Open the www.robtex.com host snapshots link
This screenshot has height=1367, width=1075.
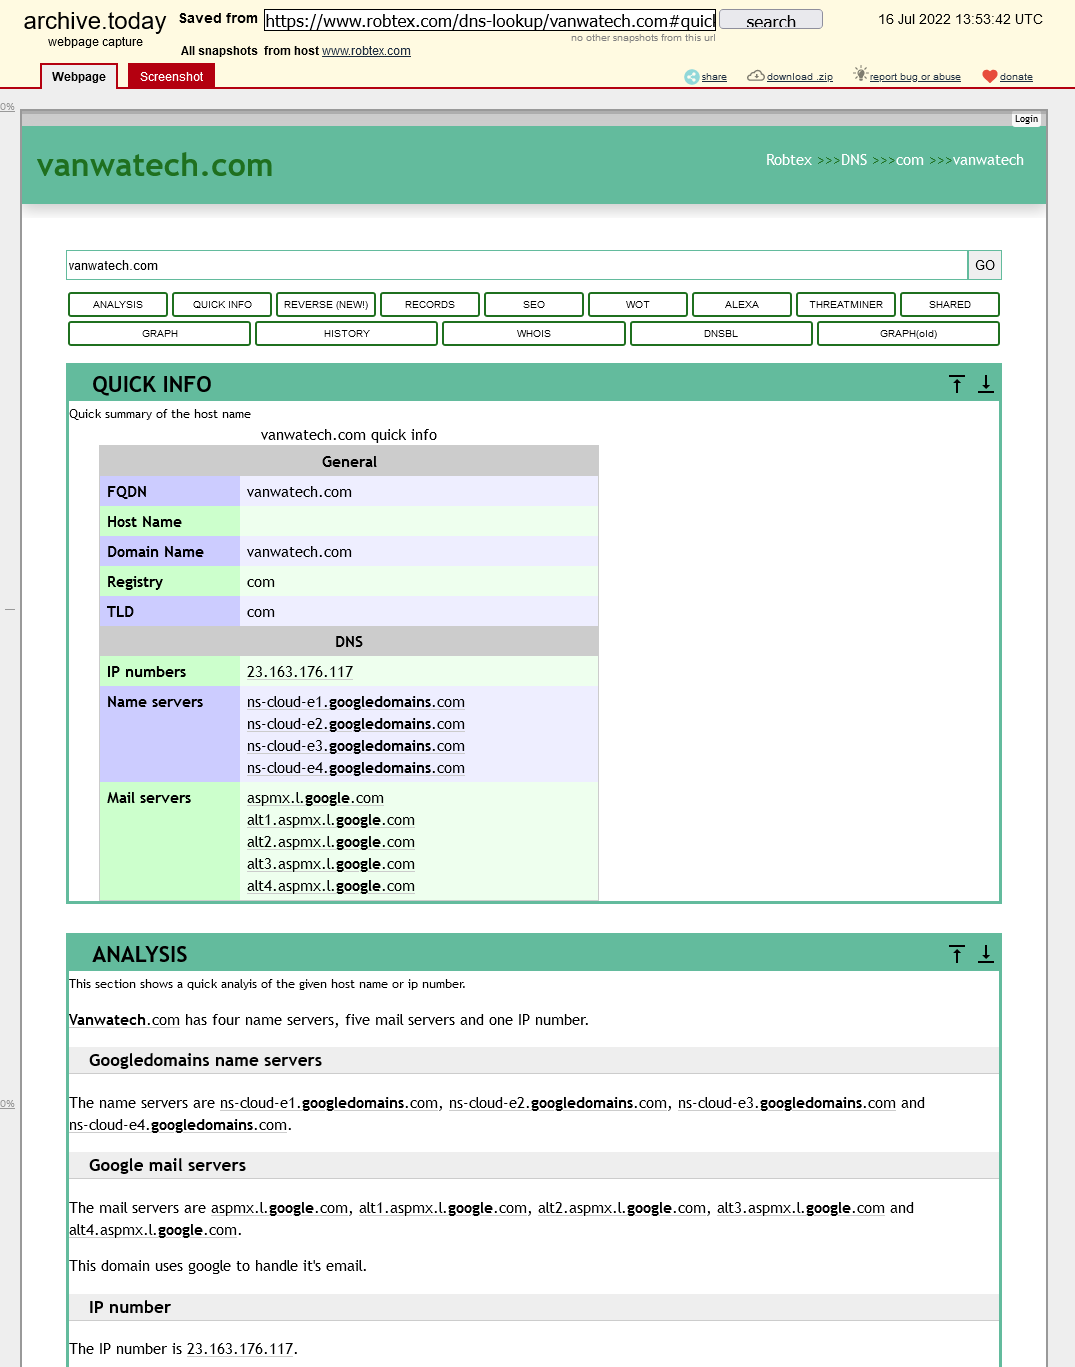pos(366,51)
